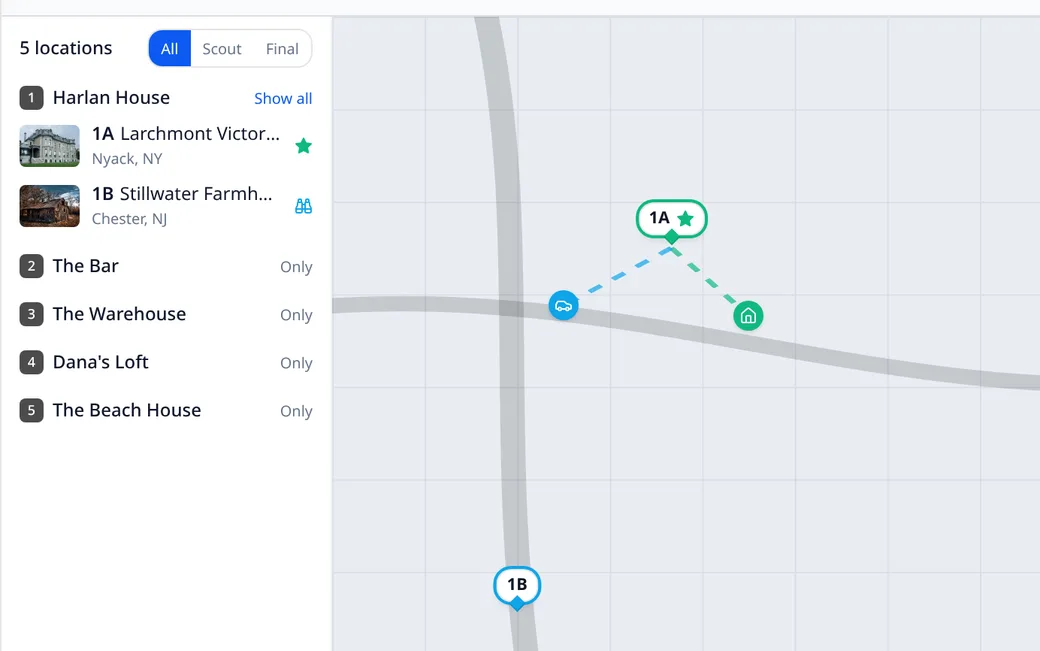Click The Beach House location name

tap(127, 410)
